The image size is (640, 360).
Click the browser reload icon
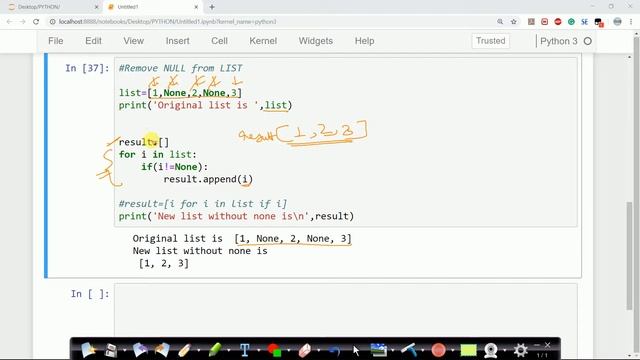(x=36, y=22)
